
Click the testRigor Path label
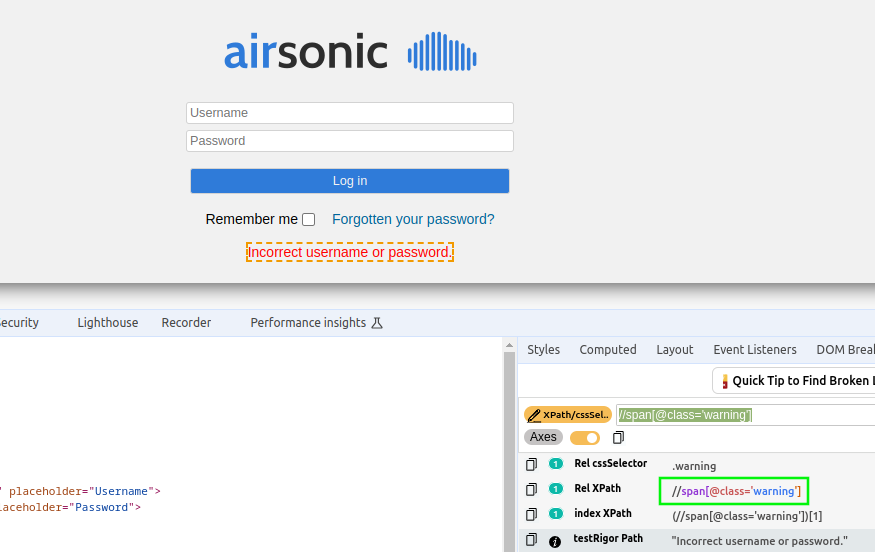(608, 539)
